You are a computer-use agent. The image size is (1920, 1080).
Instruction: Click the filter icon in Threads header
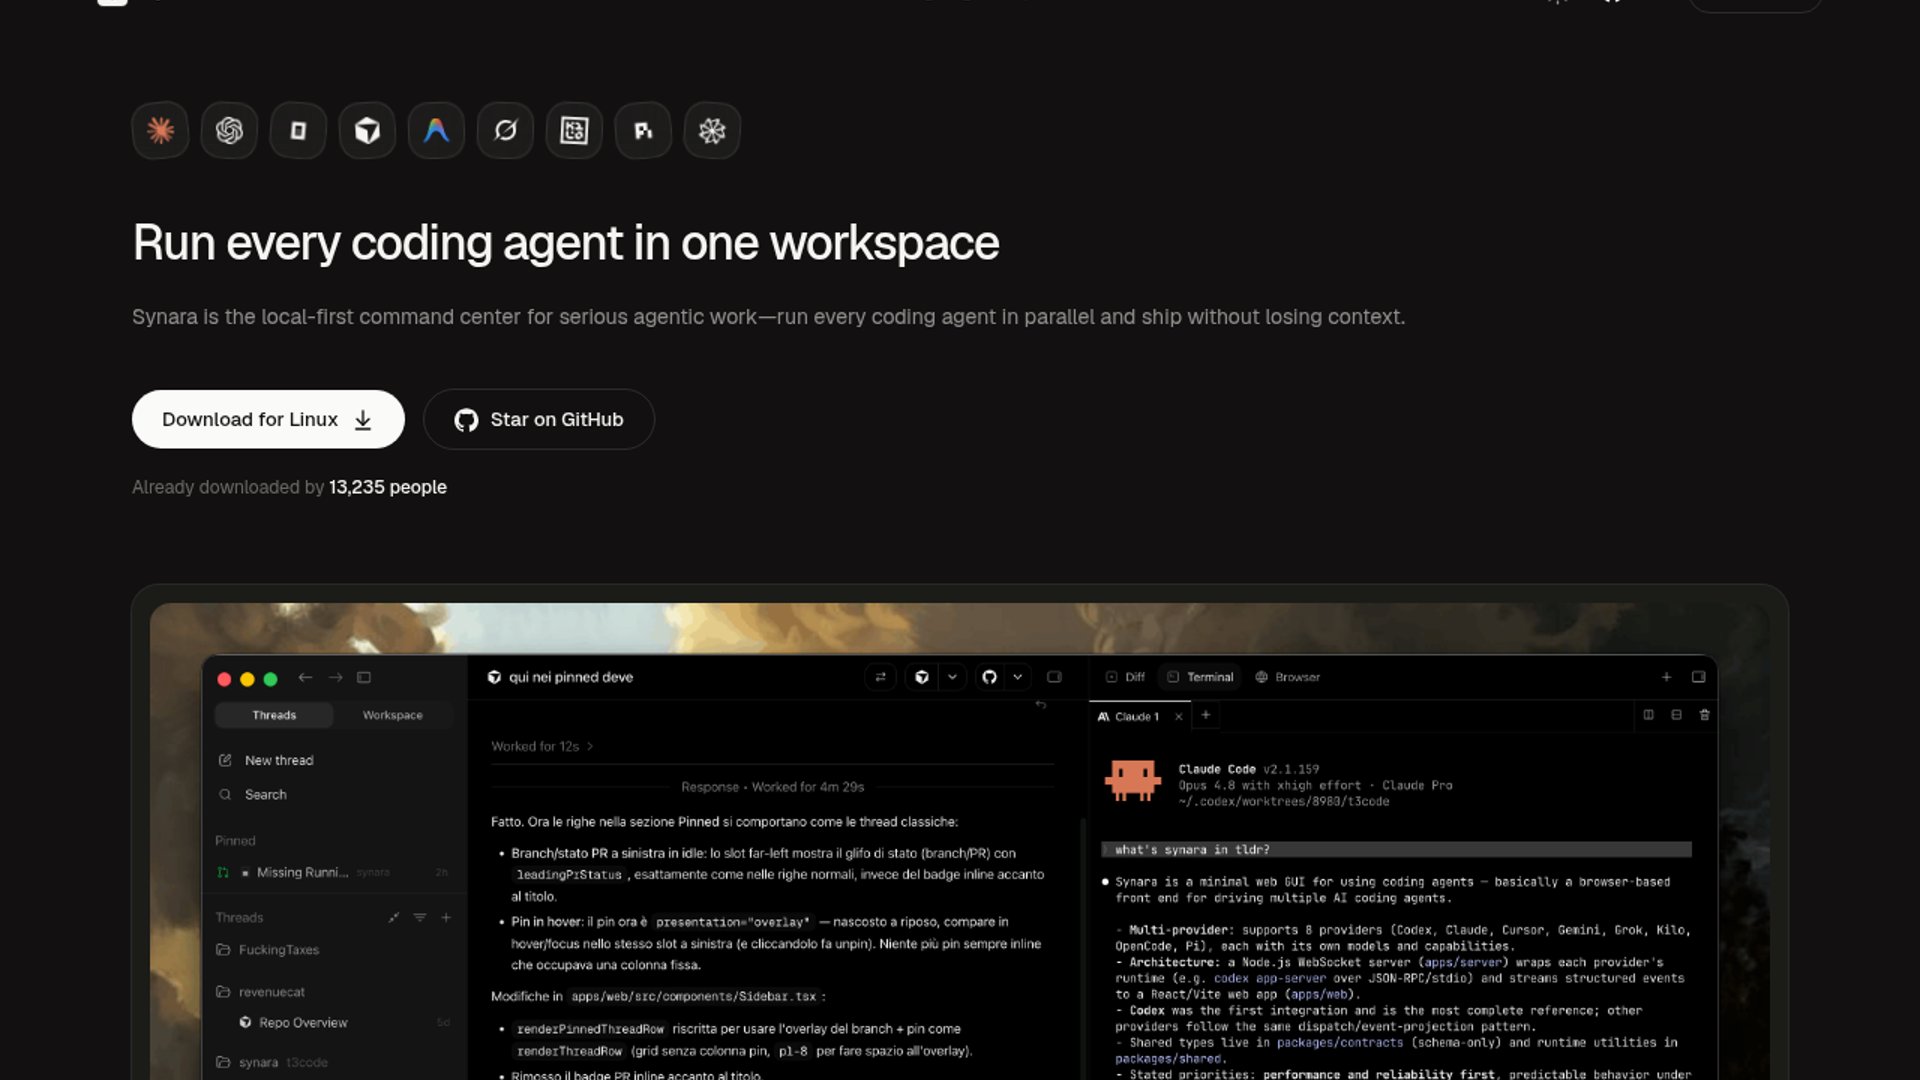(x=420, y=917)
